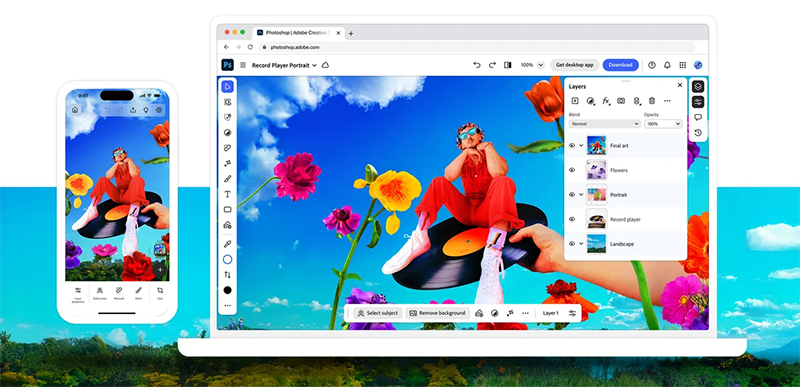Open the fx layer effects menu
This screenshot has height=387, width=800.
(x=606, y=101)
